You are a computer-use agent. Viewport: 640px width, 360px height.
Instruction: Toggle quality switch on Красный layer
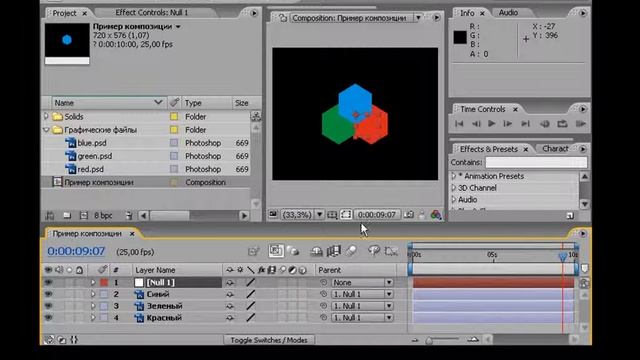(x=251, y=318)
